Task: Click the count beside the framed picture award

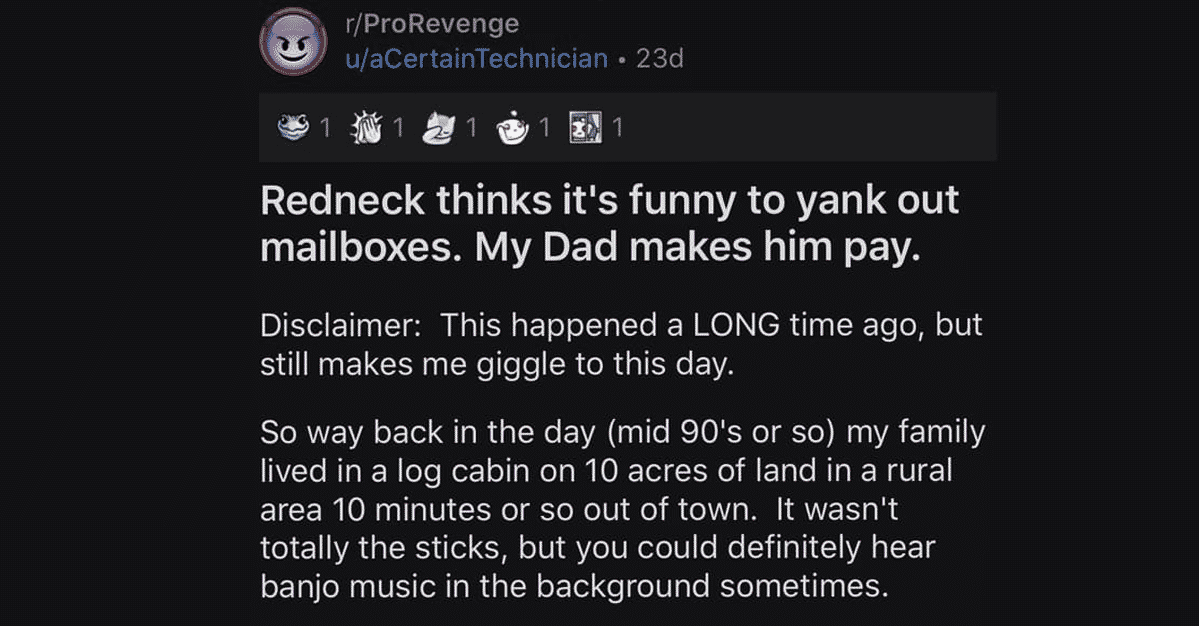Action: click(617, 128)
